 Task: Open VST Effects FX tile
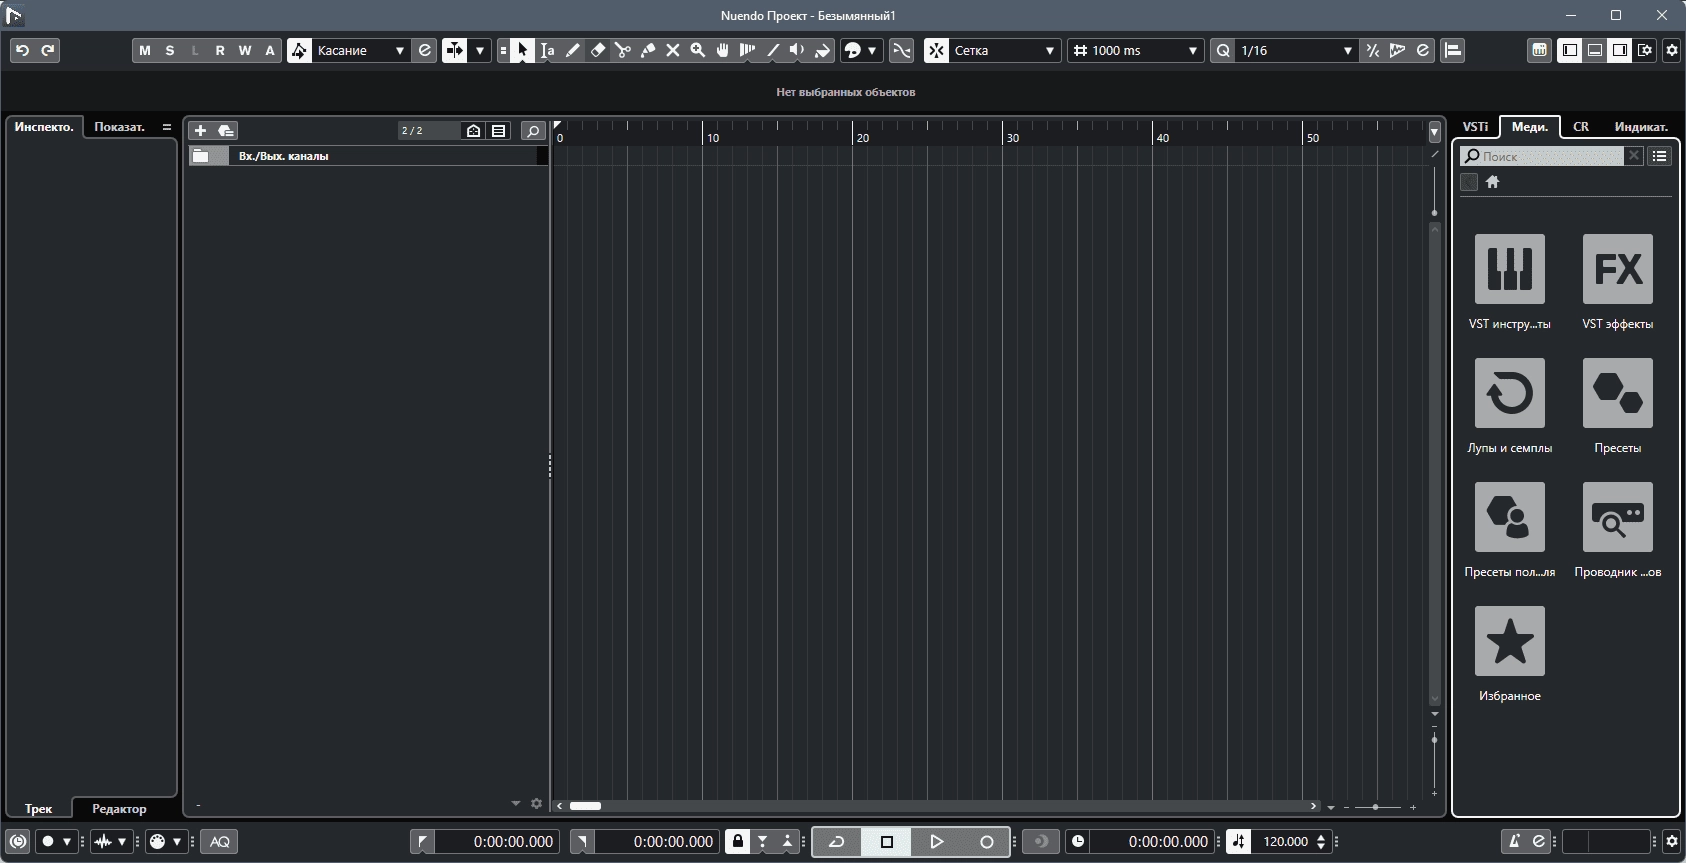pyautogui.click(x=1617, y=269)
